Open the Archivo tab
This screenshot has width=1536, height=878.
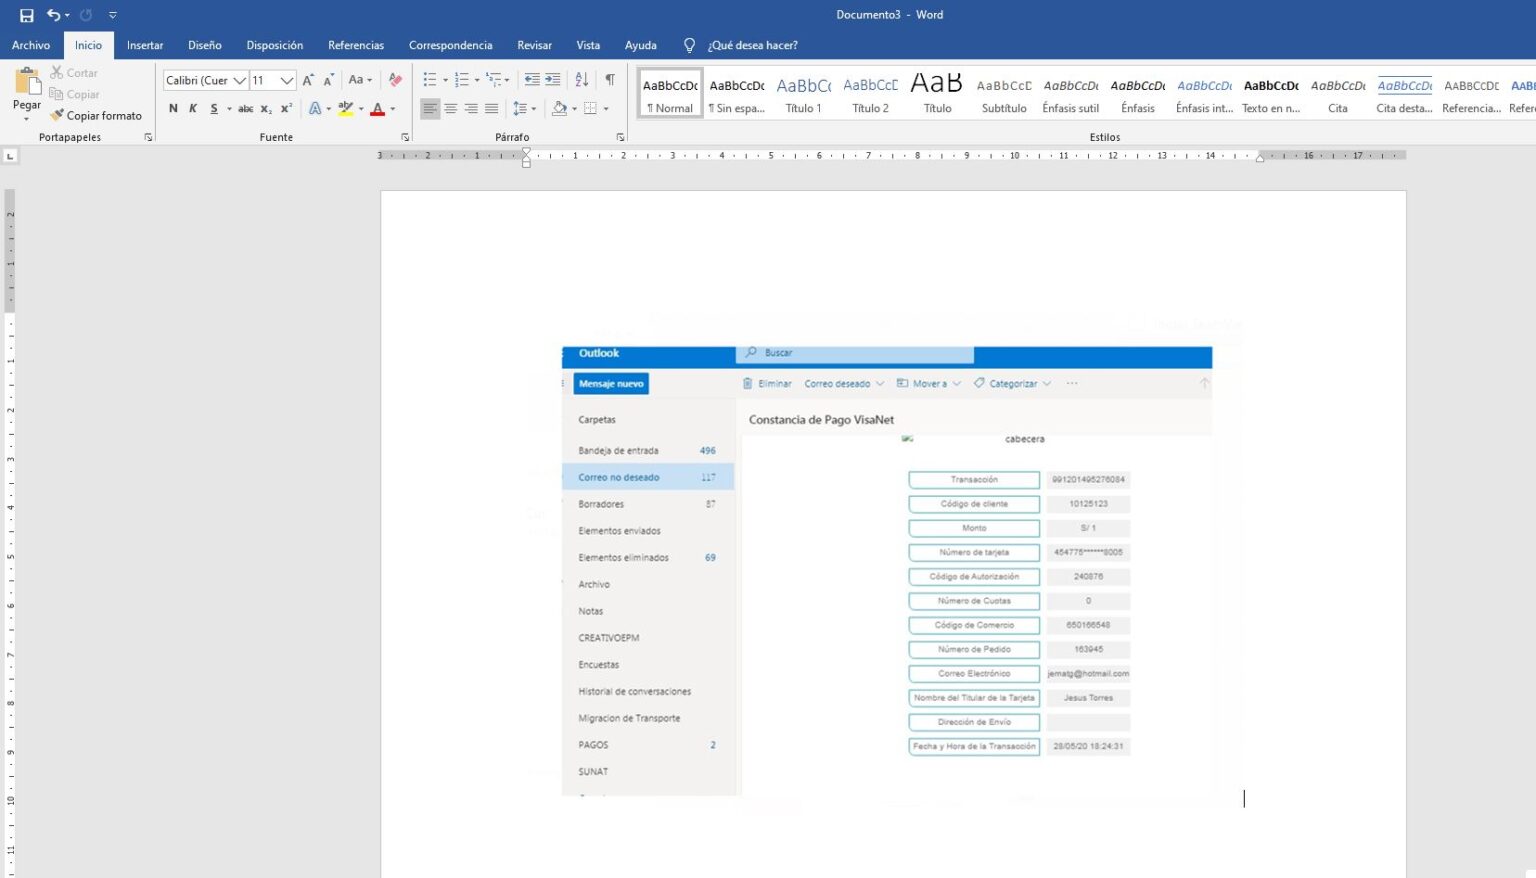(31, 45)
